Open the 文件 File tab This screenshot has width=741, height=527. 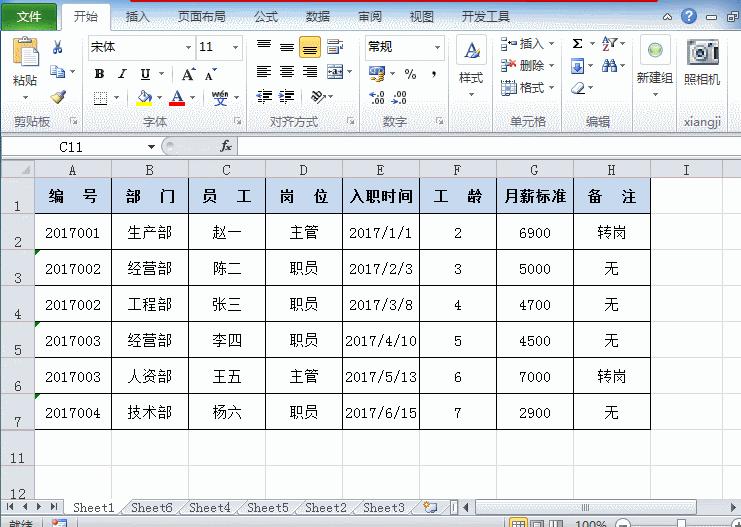pyautogui.click(x=29, y=17)
